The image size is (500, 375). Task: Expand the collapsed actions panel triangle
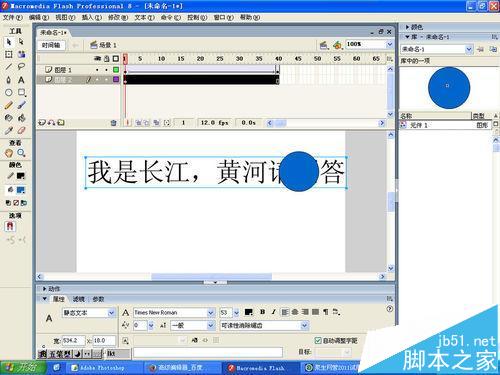coord(44,289)
